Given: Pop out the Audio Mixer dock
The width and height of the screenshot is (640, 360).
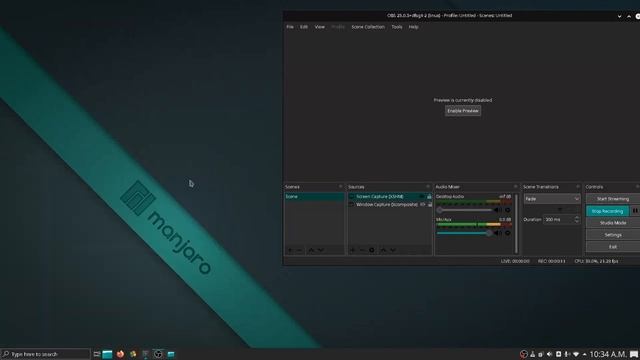Looking at the screenshot, I should point(516,187).
